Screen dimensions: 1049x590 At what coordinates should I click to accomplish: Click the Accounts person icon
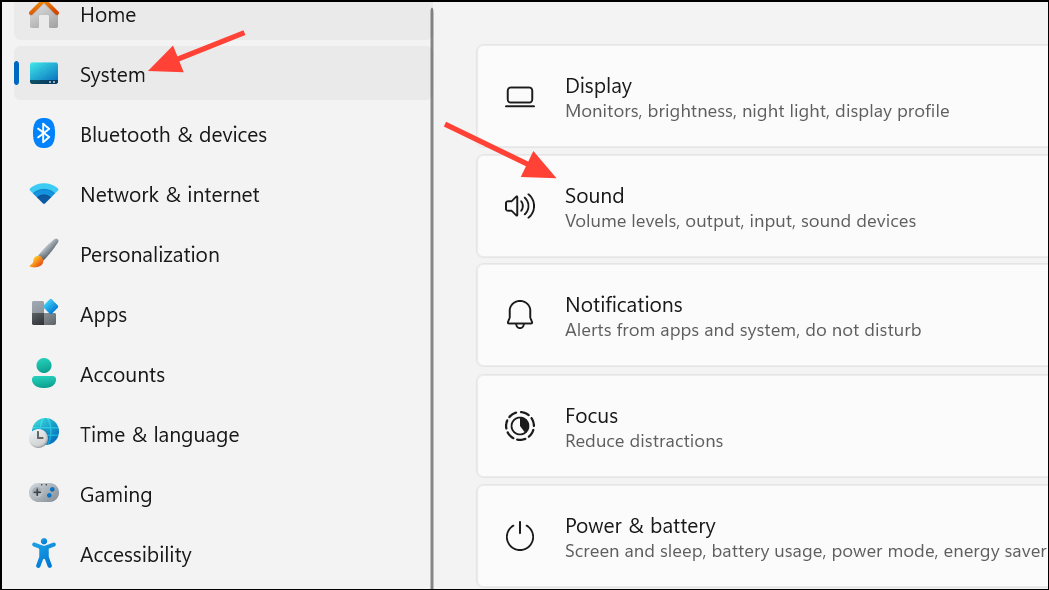[44, 373]
